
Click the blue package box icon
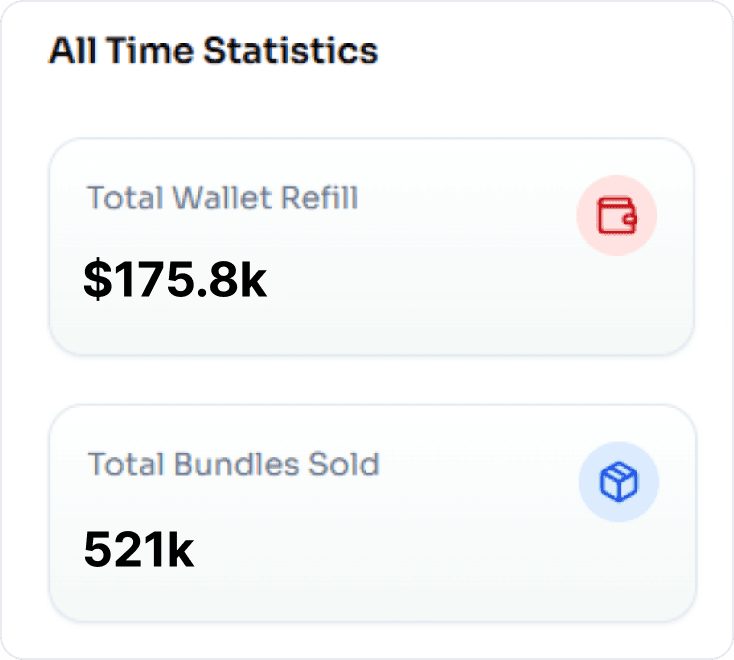(618, 483)
